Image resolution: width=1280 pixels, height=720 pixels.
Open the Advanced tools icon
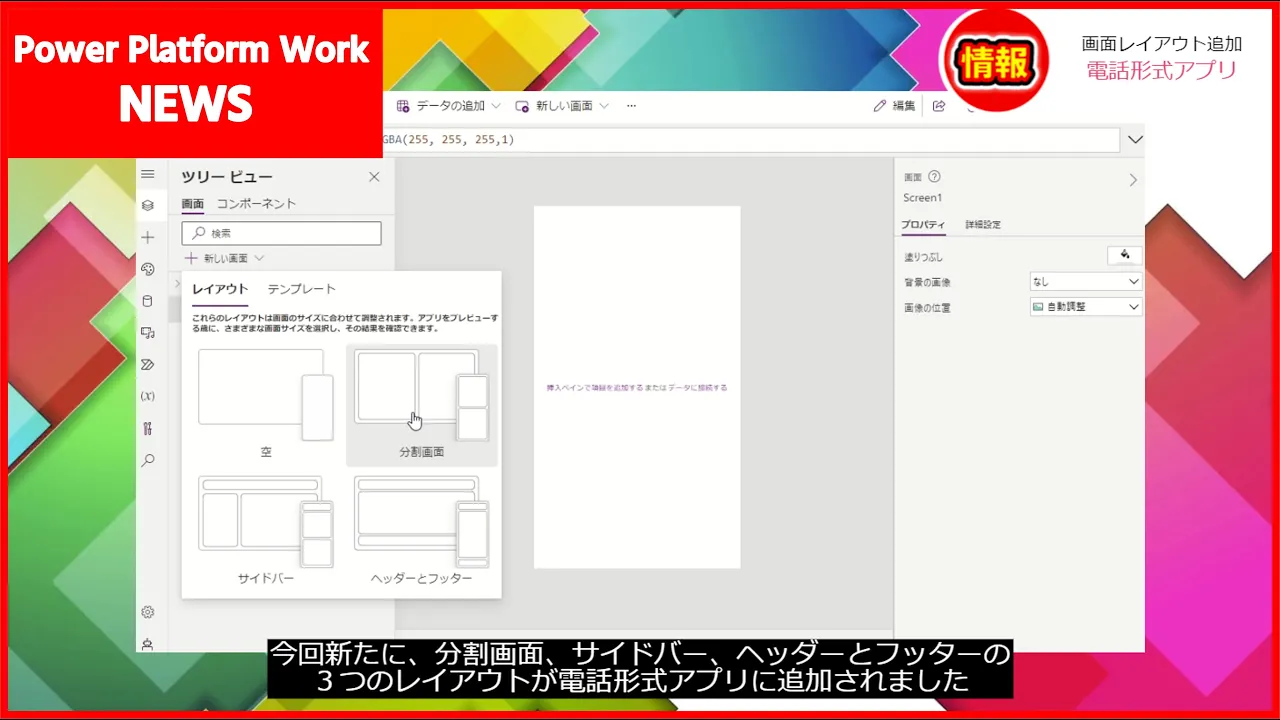(x=148, y=429)
